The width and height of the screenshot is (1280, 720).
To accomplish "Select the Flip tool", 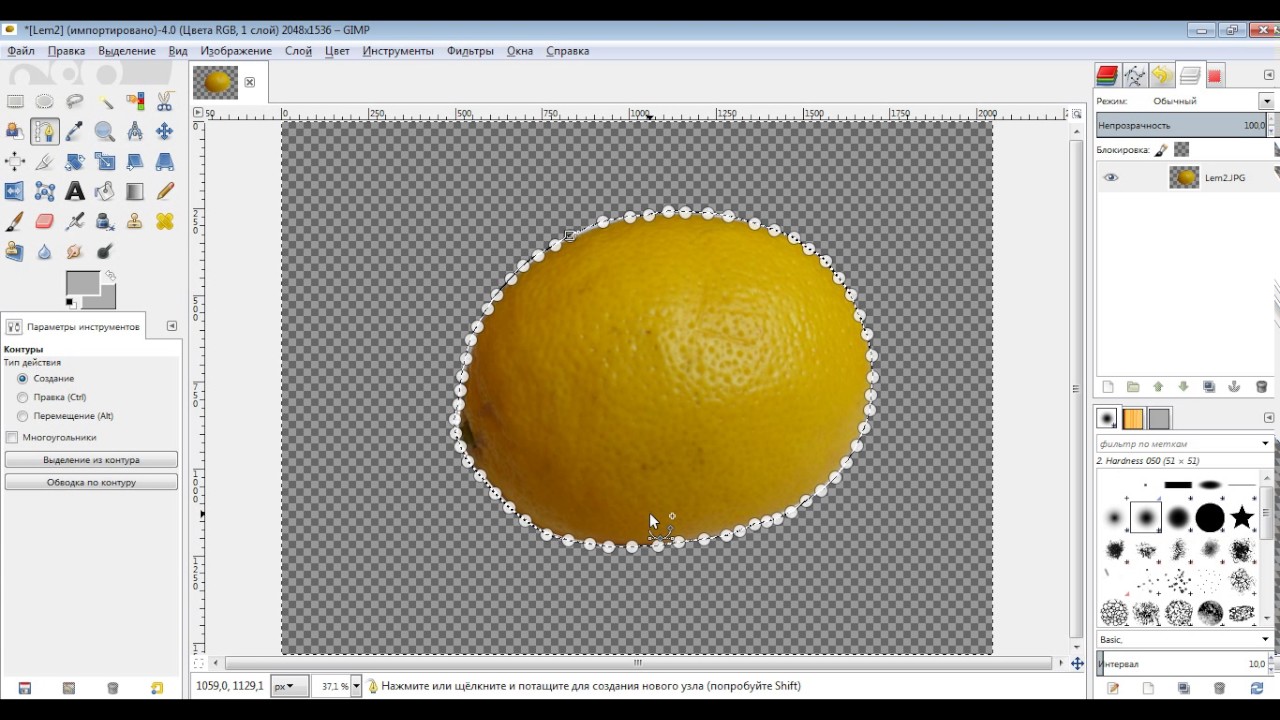I will pyautogui.click(x=15, y=191).
